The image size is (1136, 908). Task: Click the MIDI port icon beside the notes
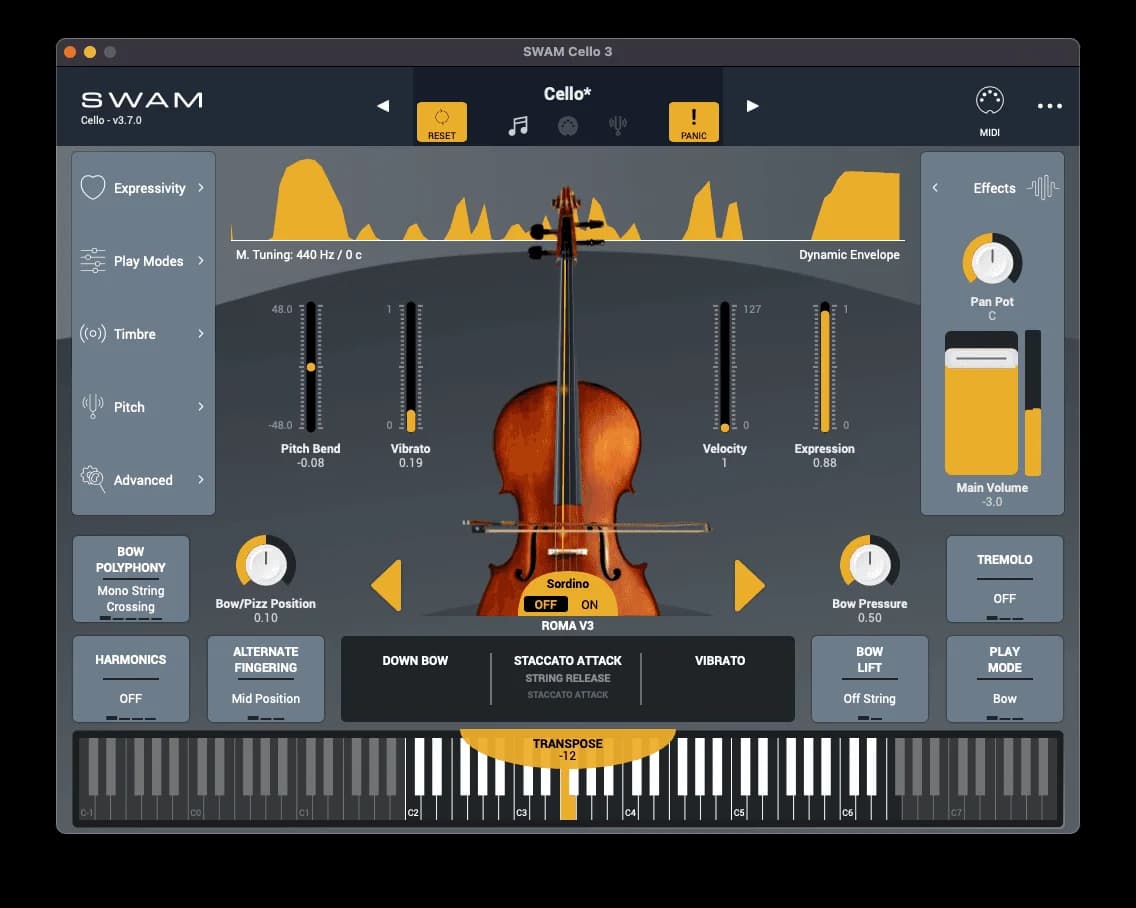568,126
